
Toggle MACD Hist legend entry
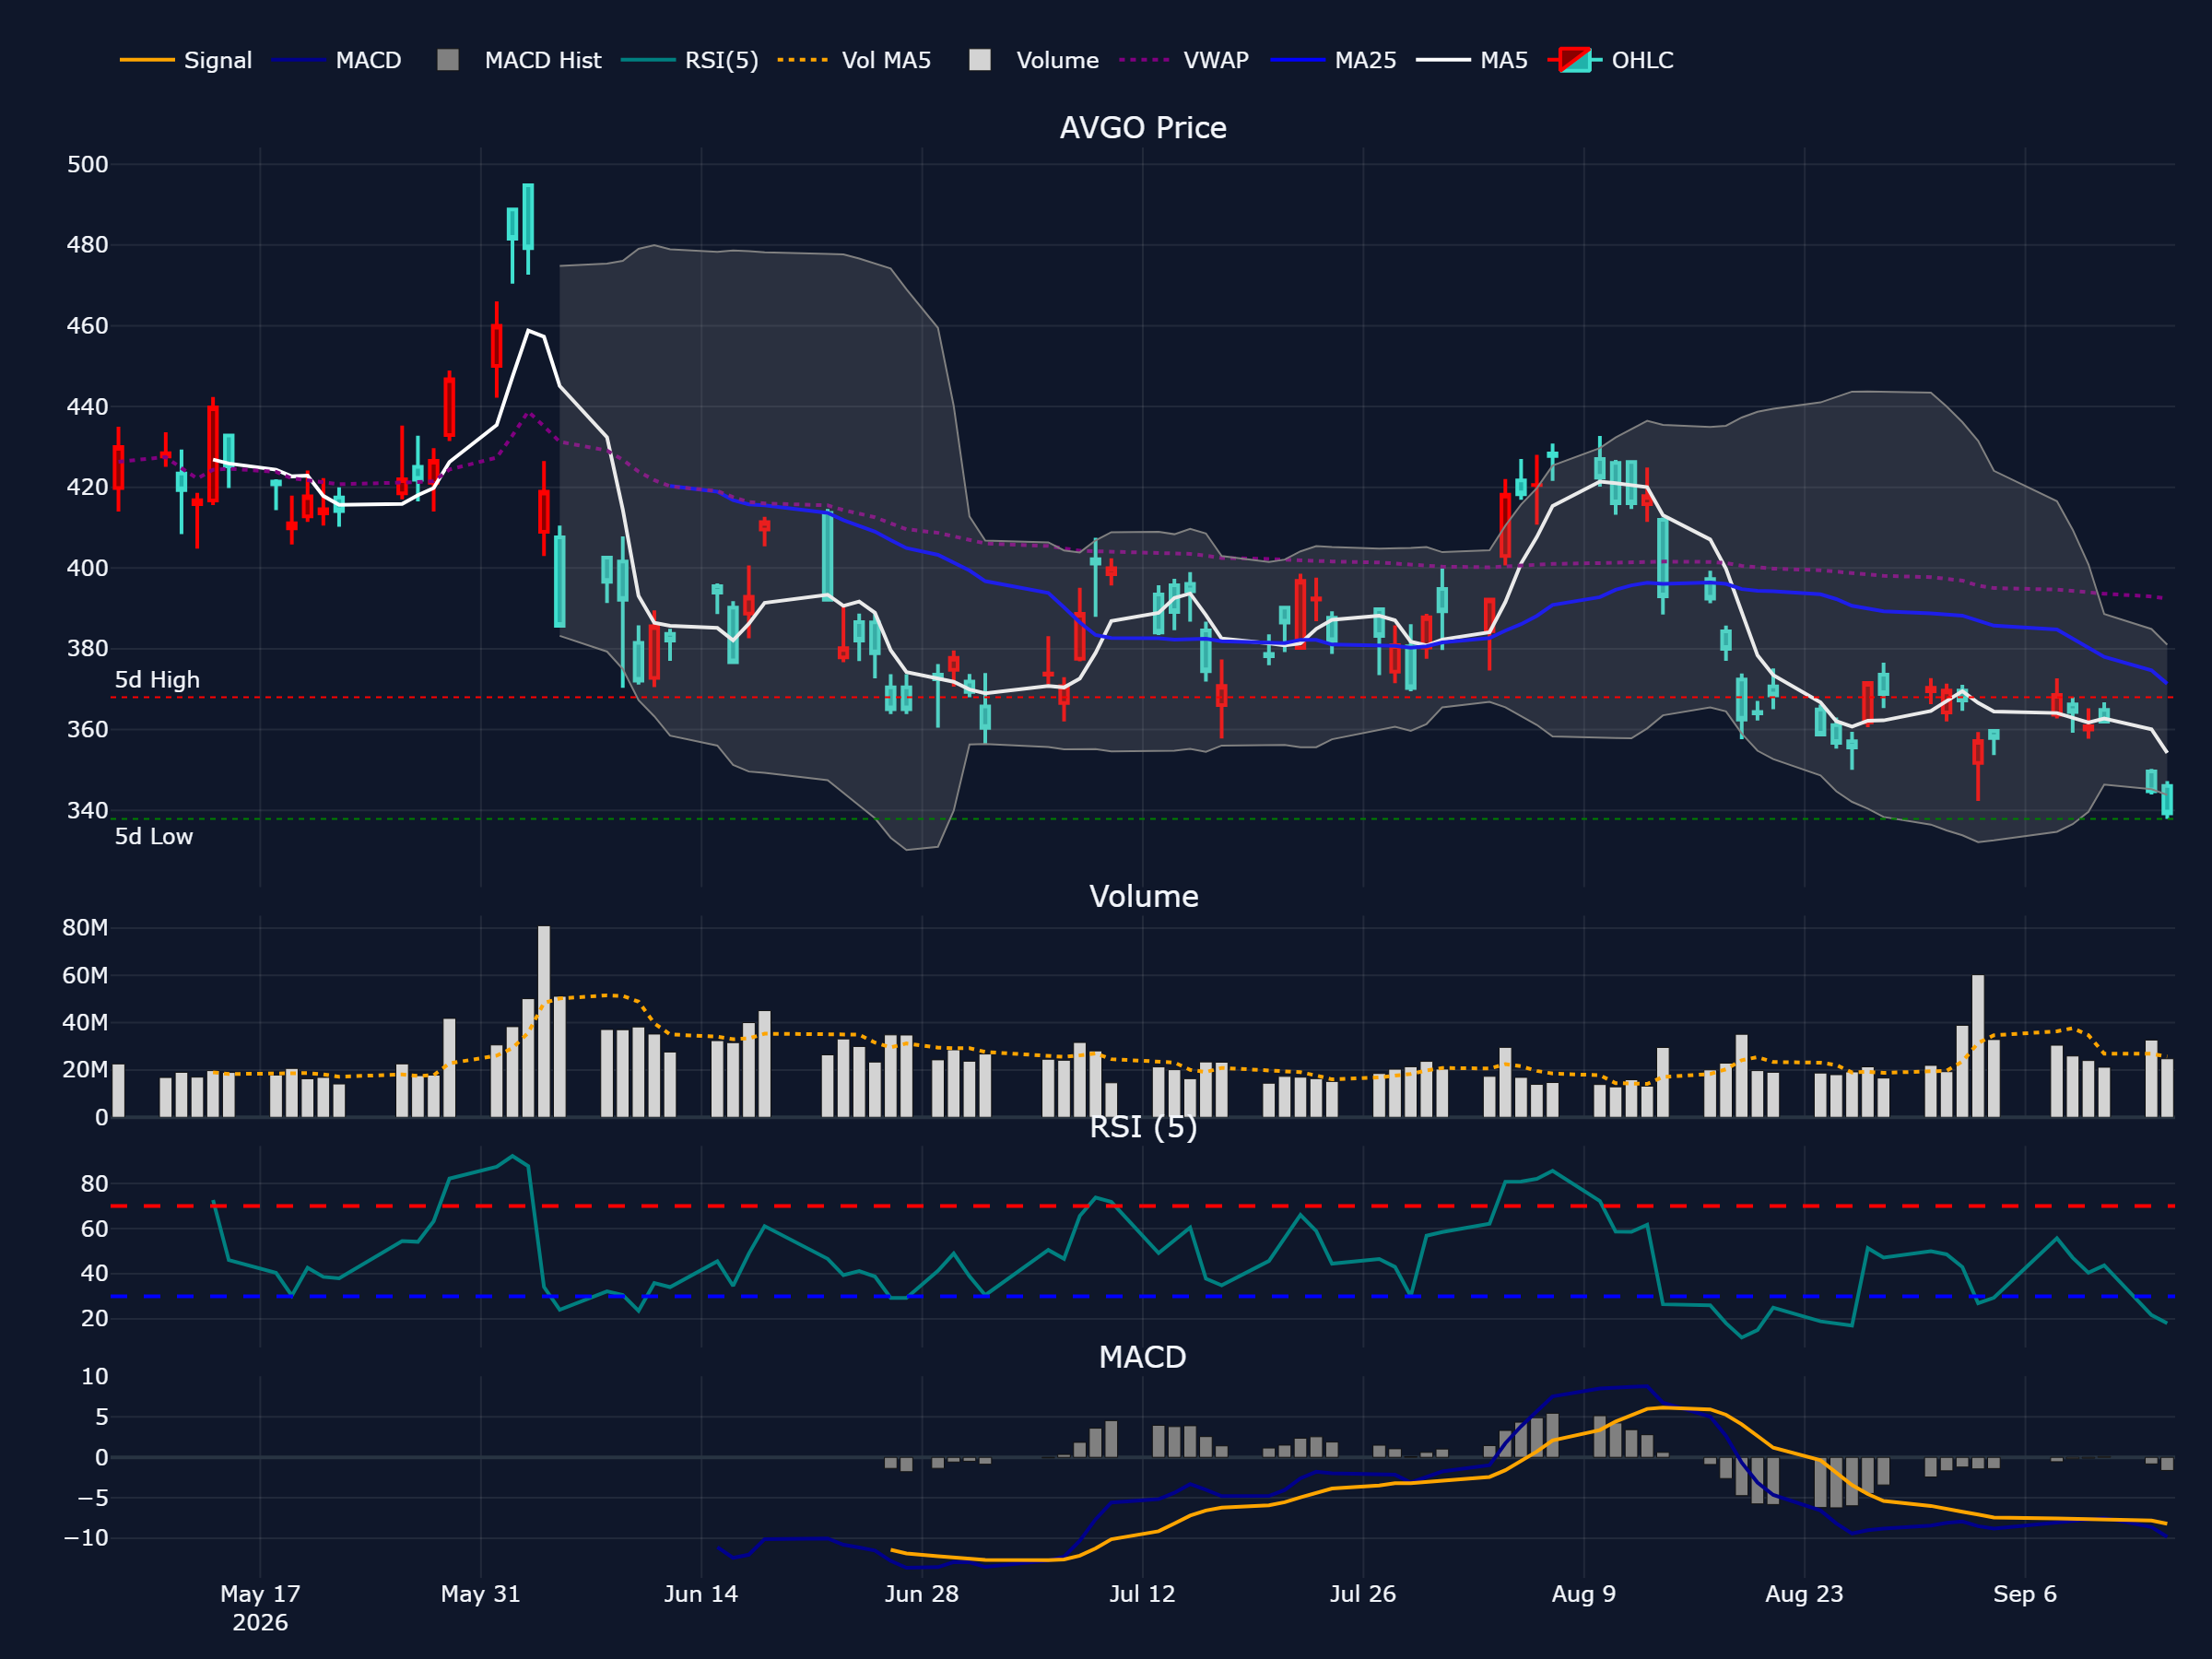coord(519,60)
